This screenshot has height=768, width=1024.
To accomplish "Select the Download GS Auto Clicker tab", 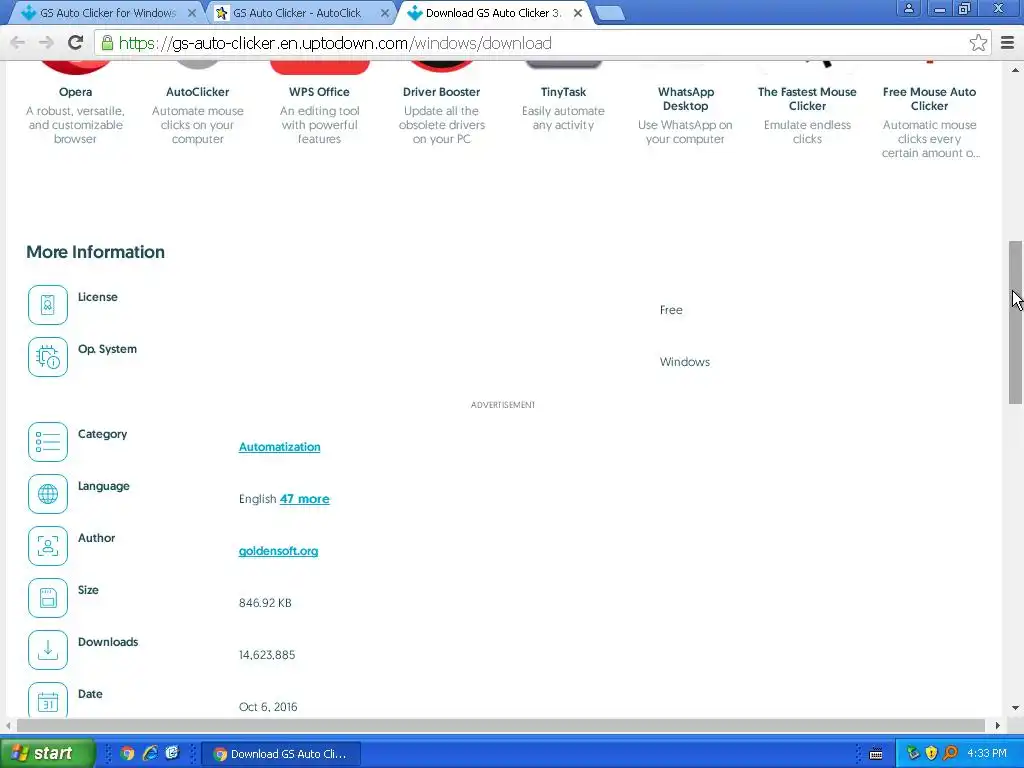I will pyautogui.click(x=493, y=13).
